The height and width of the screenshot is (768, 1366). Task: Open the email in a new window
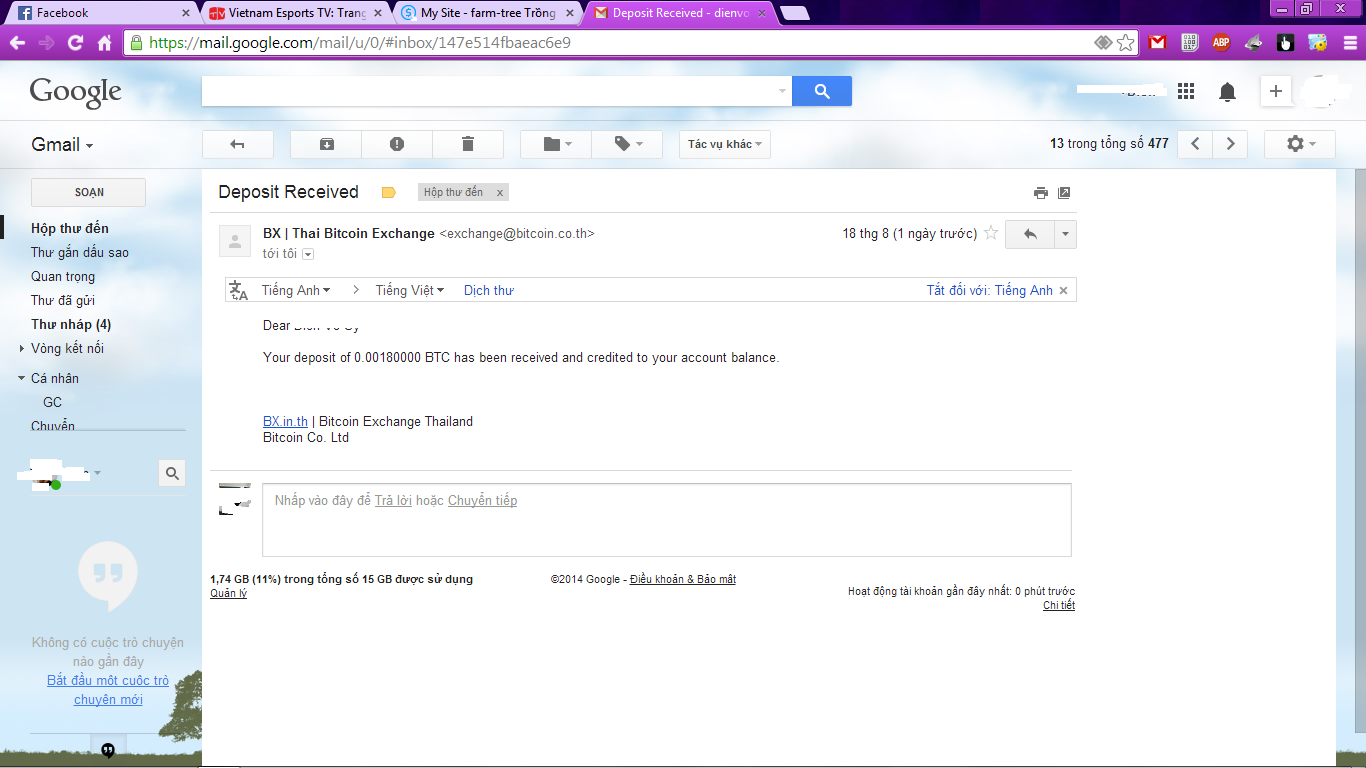[1064, 193]
